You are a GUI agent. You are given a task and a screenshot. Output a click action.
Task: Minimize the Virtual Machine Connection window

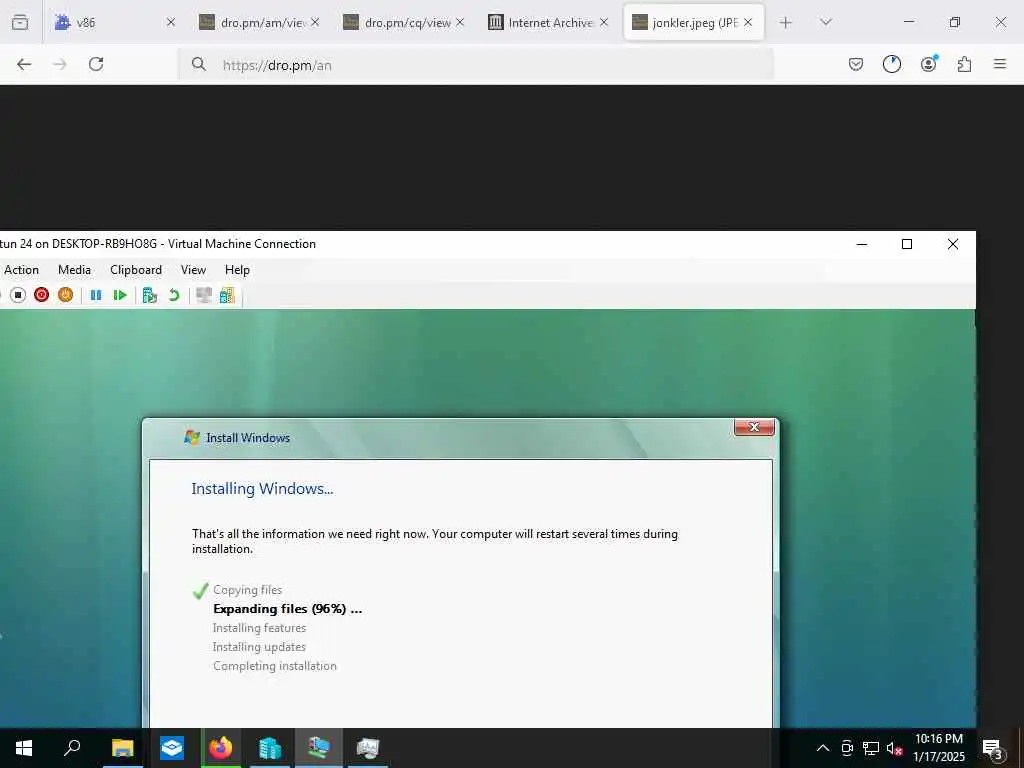tap(862, 244)
